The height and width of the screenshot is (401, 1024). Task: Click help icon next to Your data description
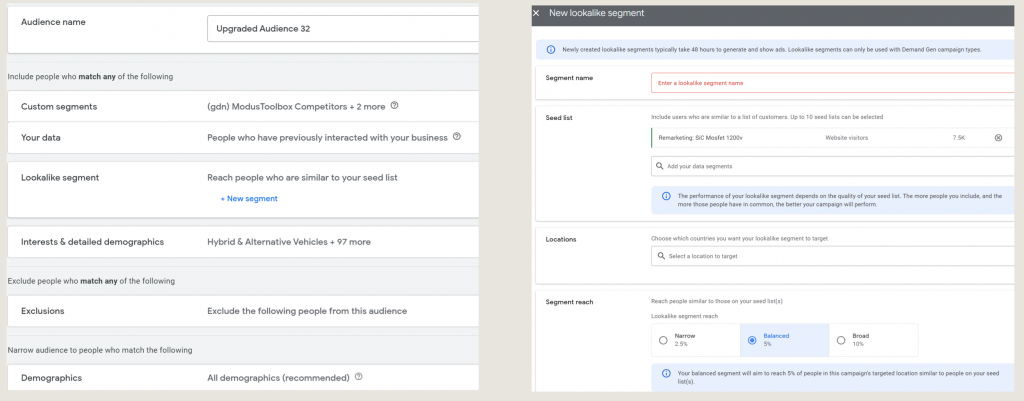click(457, 136)
